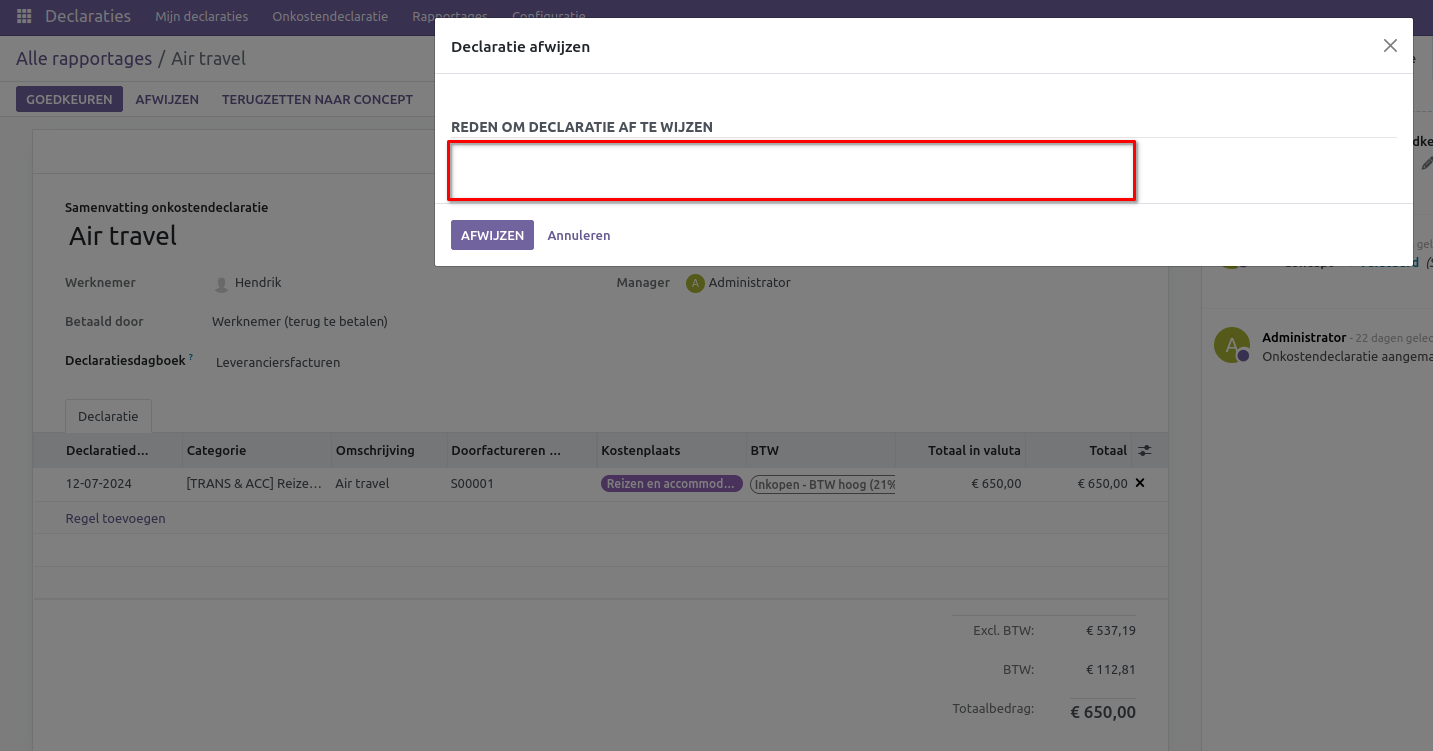Go to Alle rapportages breadcrumb

83,59
